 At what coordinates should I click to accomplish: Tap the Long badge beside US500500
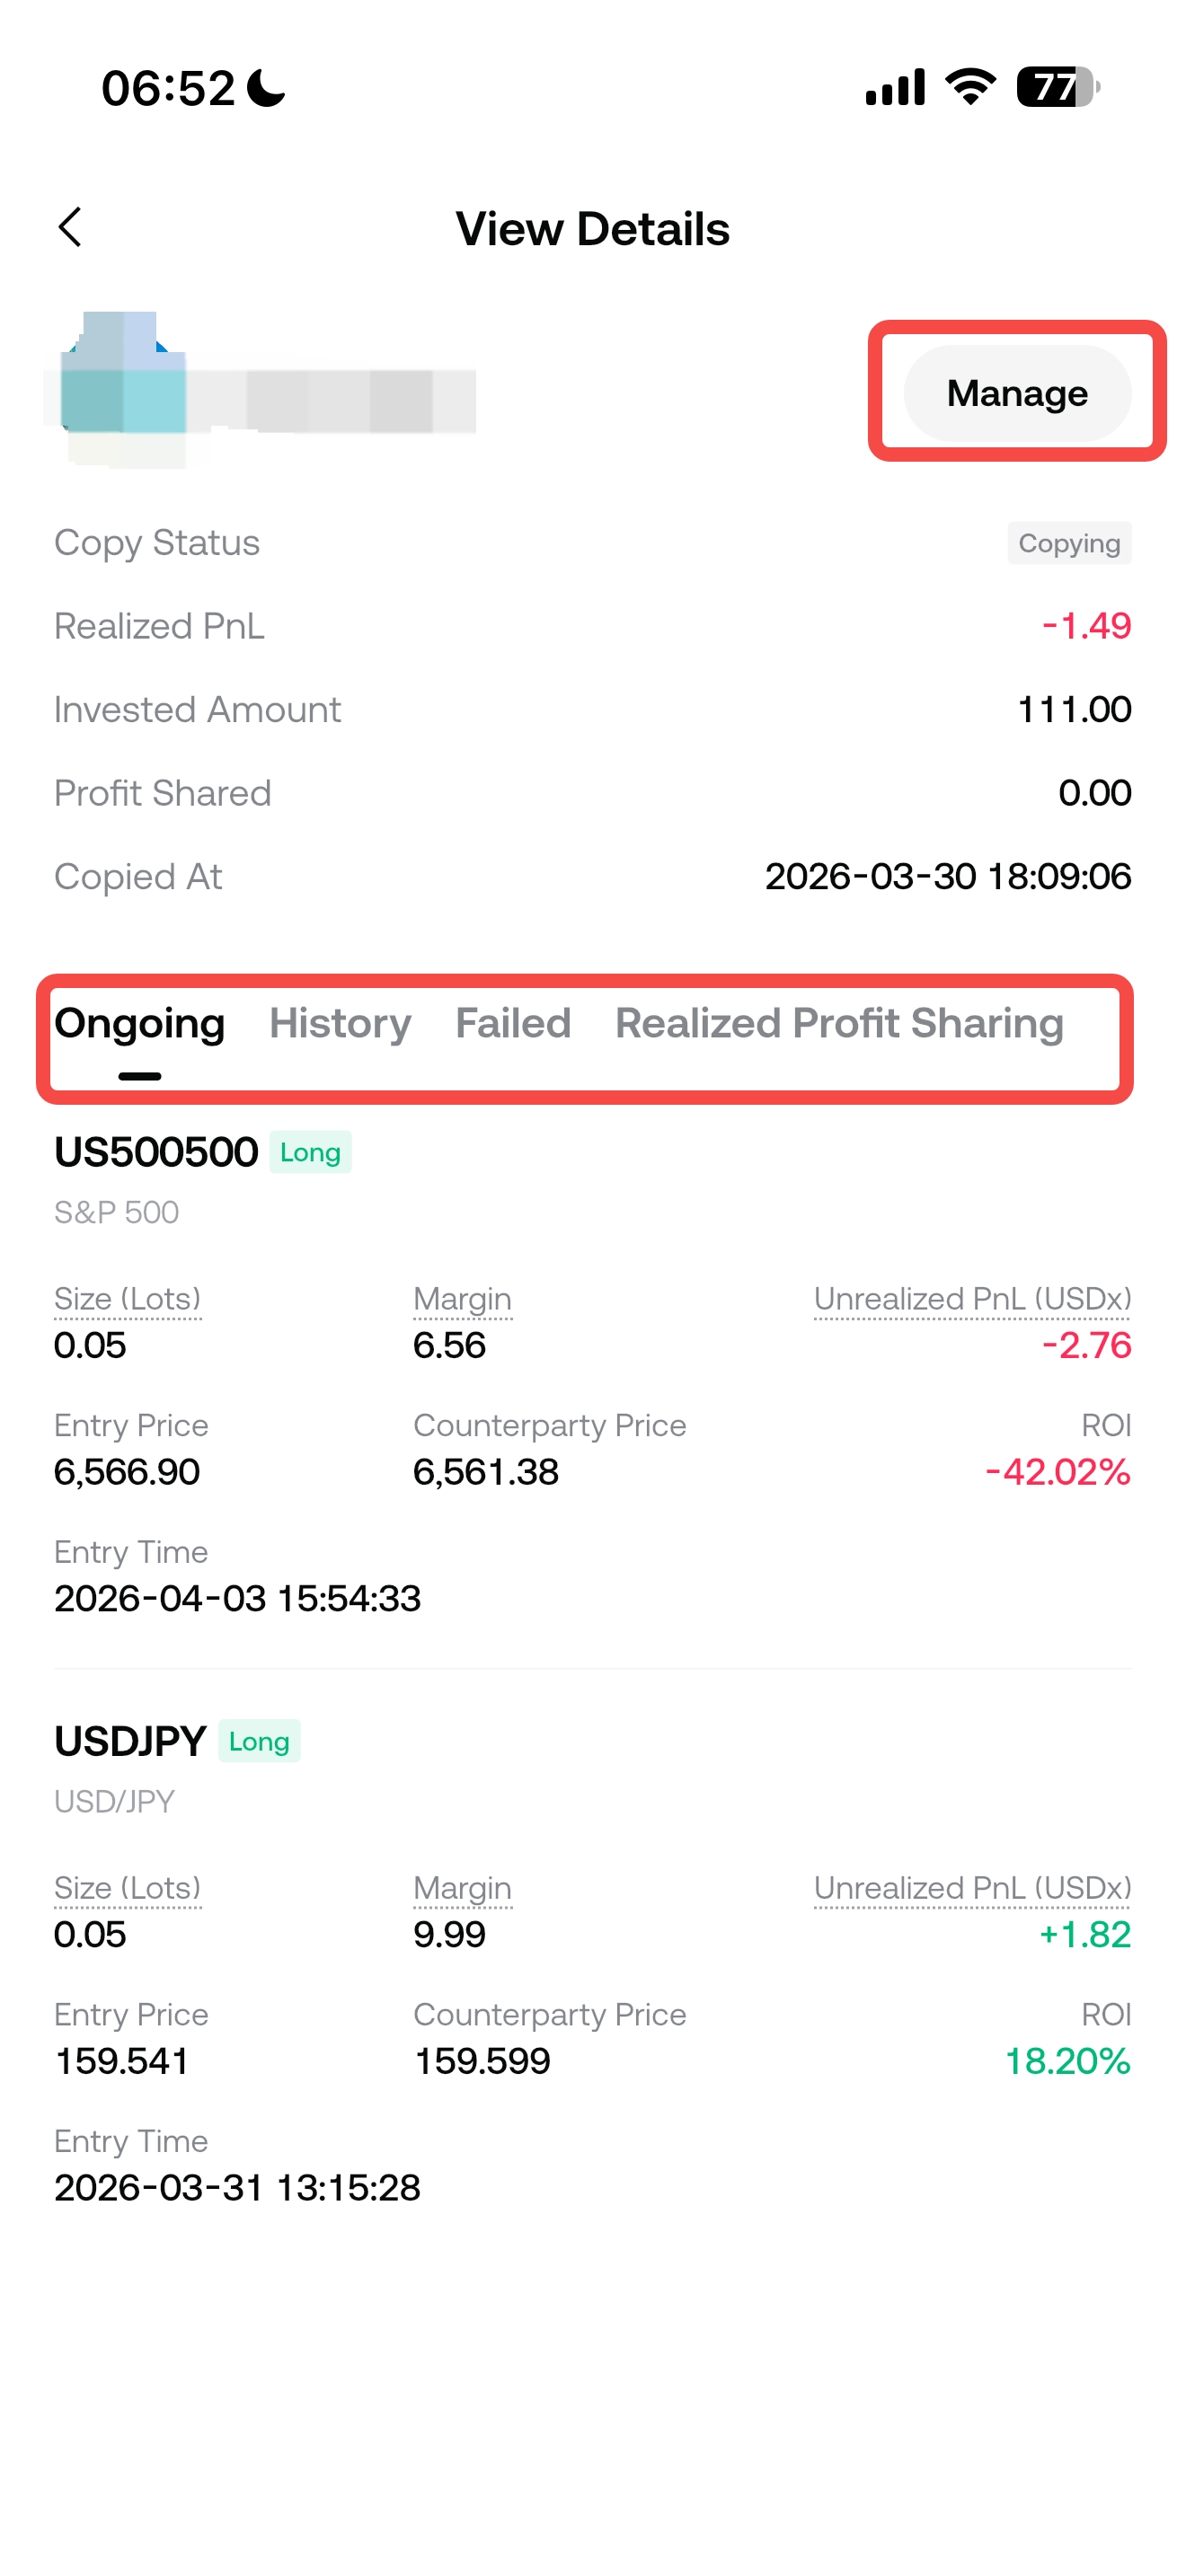point(310,1152)
